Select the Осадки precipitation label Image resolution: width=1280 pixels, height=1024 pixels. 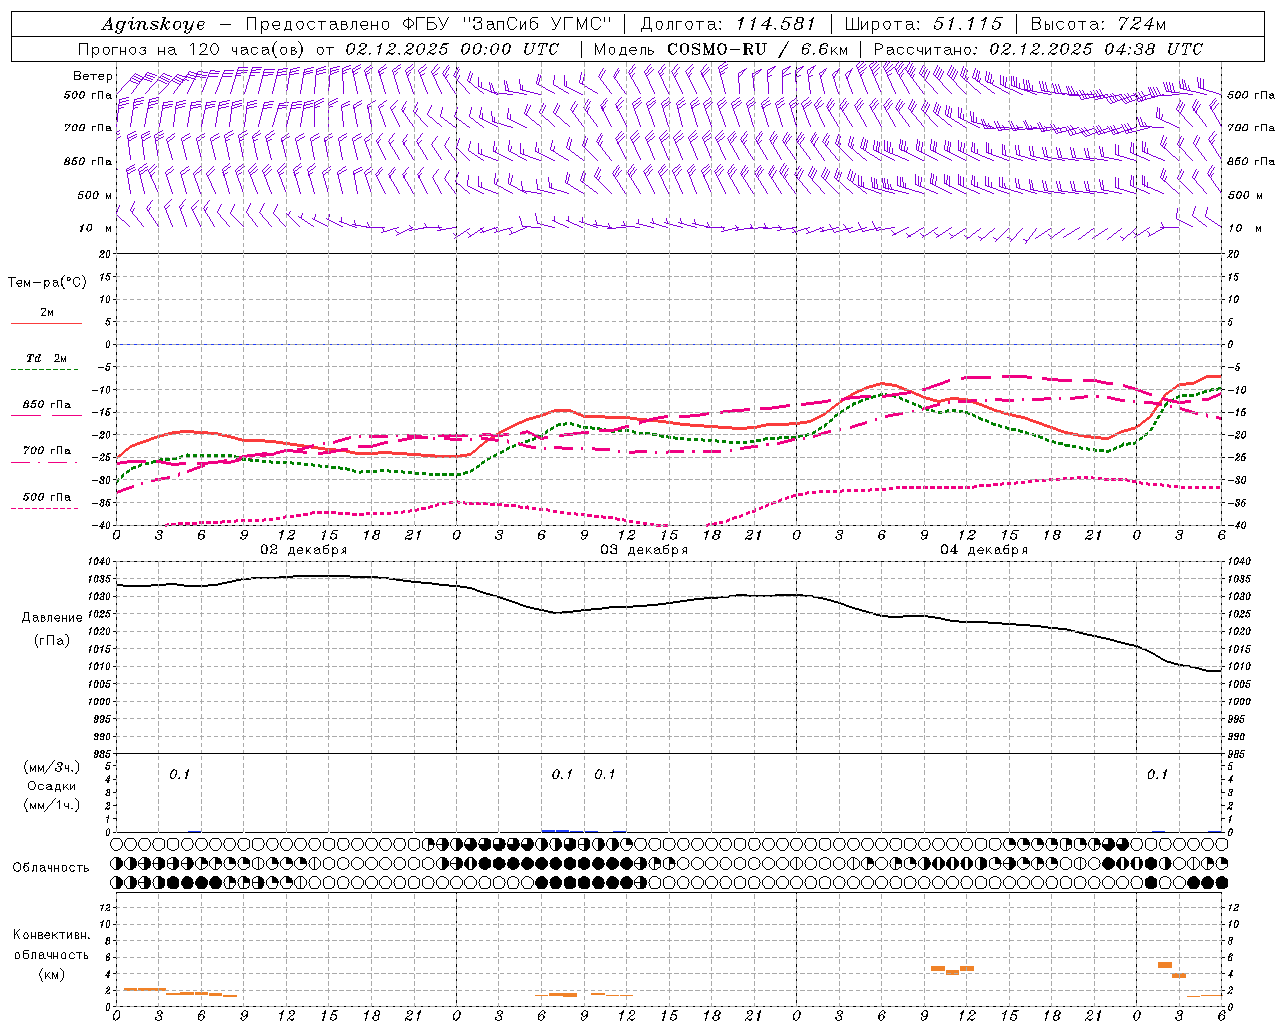coord(52,786)
